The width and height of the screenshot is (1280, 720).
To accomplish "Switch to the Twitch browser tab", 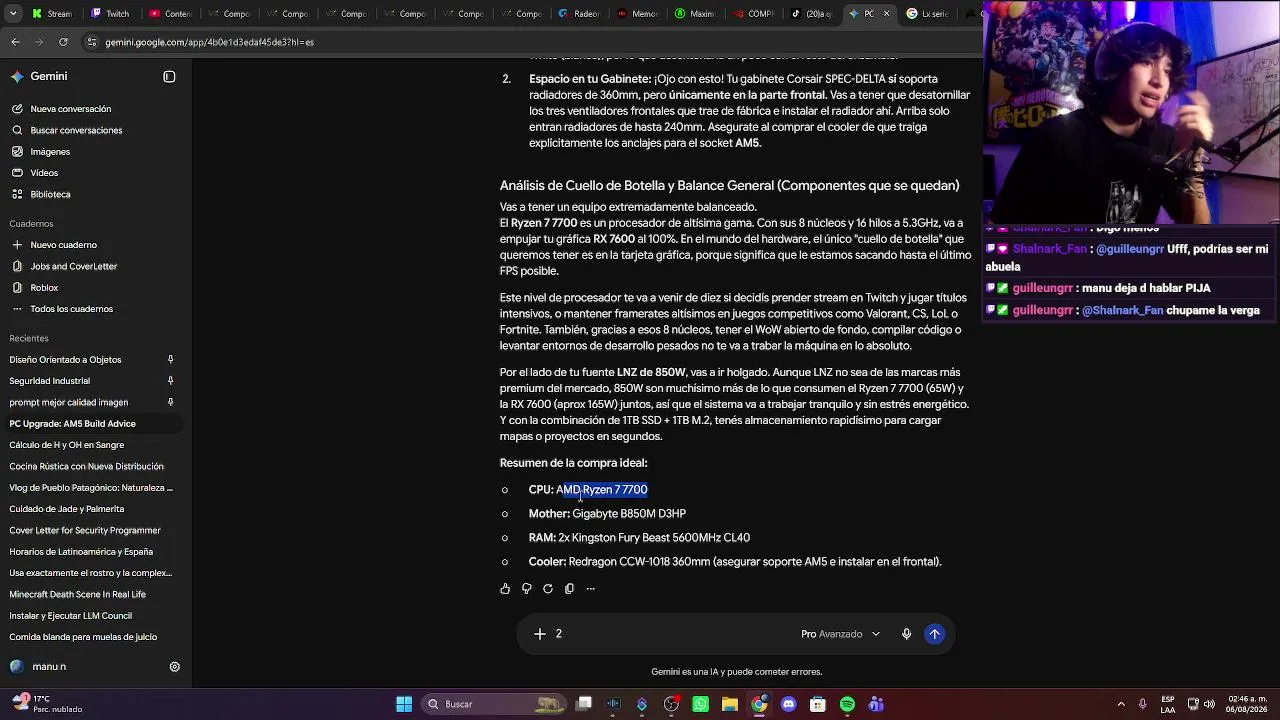I will pos(110,14).
